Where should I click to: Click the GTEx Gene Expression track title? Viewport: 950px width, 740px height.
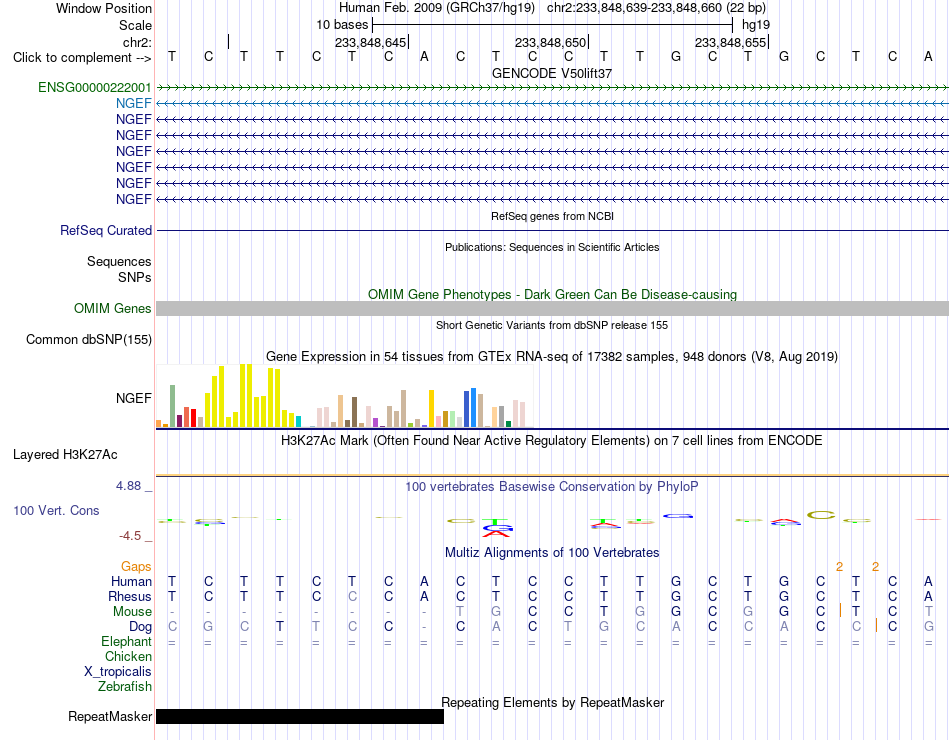click(x=552, y=356)
